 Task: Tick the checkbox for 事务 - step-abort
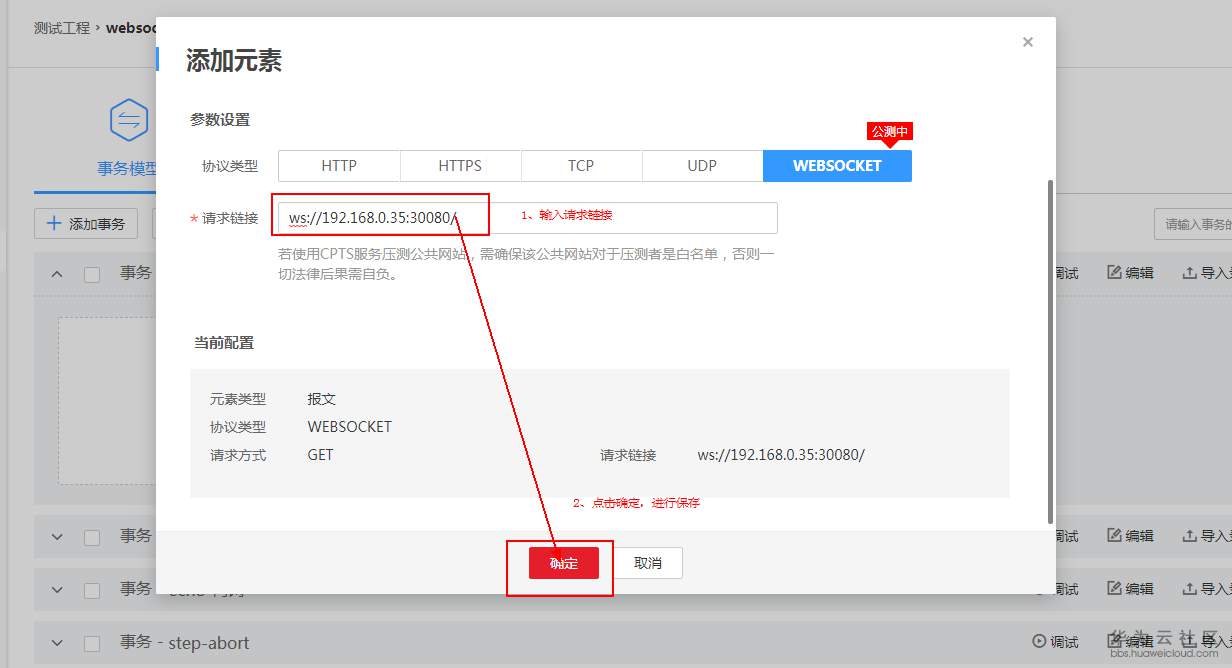pos(92,643)
